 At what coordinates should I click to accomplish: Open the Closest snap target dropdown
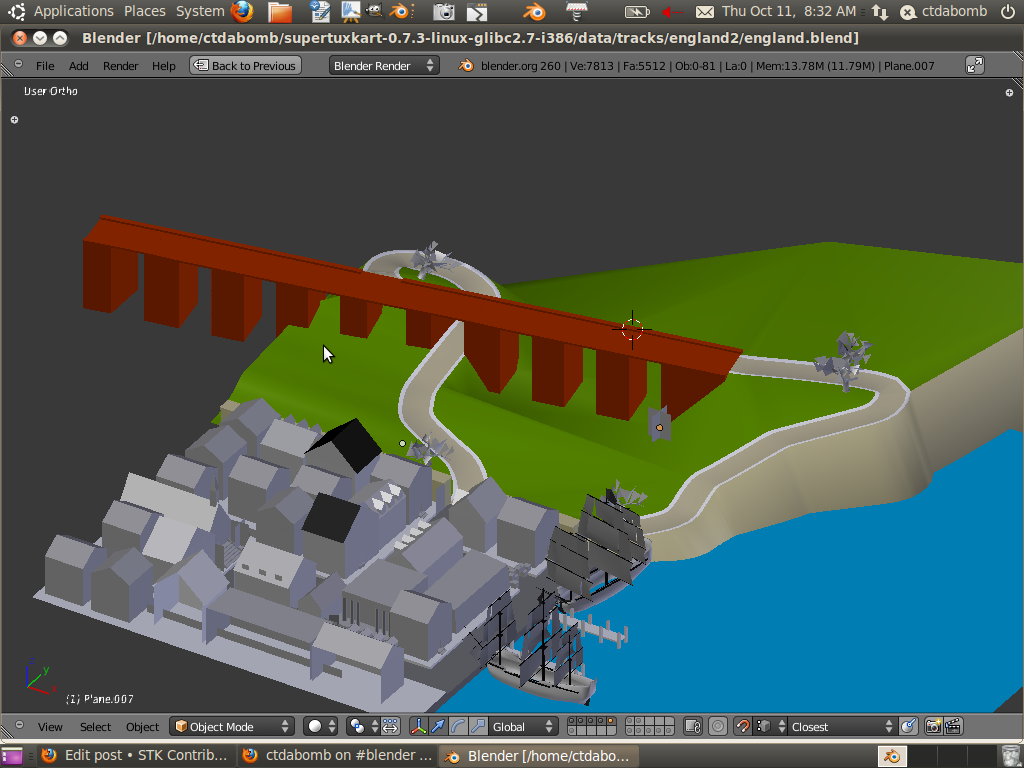[842, 727]
